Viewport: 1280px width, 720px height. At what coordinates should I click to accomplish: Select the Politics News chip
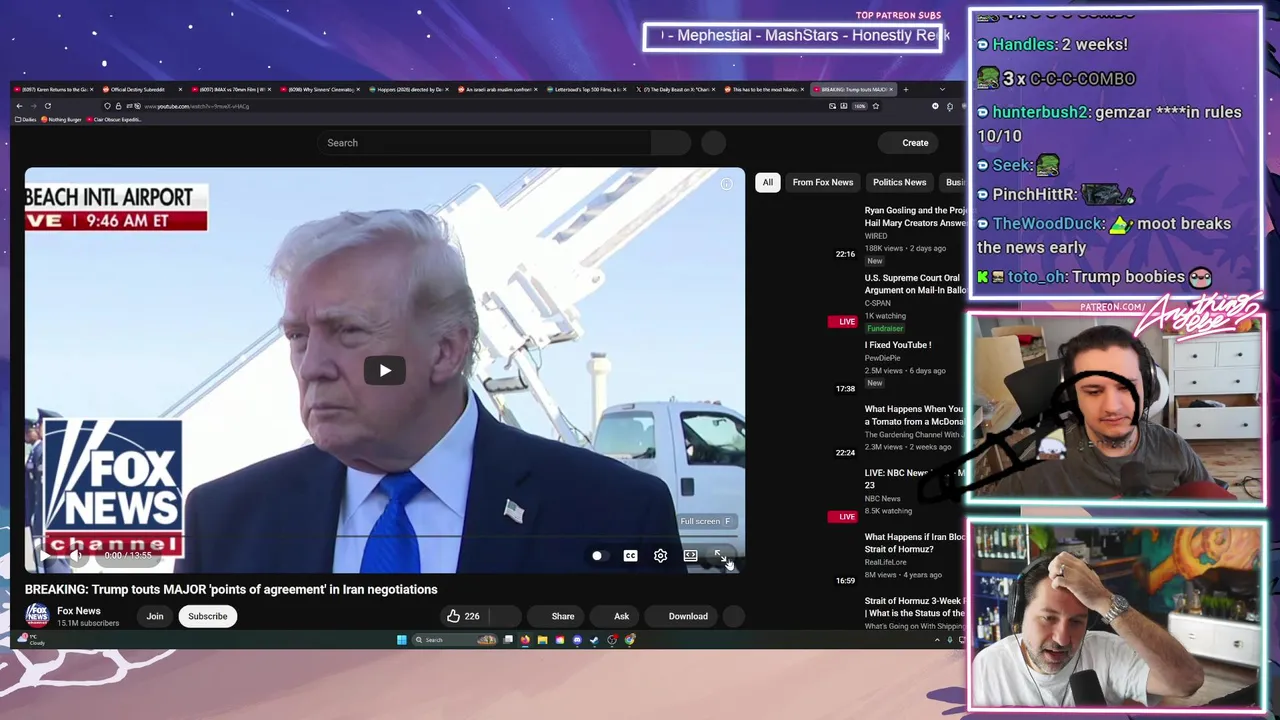pos(899,182)
